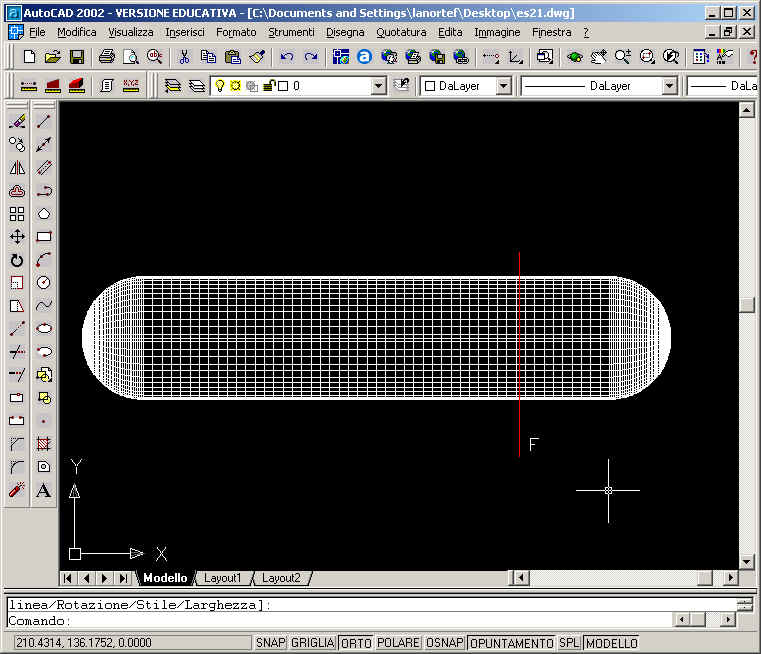Open the File menu
The width and height of the screenshot is (761, 654).
37,32
